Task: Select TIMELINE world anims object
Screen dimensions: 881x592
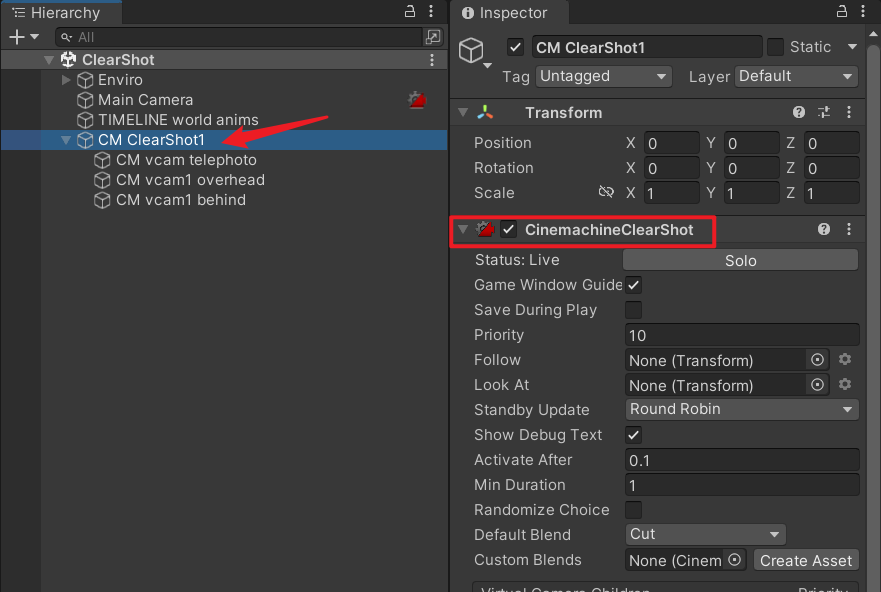Action: coord(178,120)
